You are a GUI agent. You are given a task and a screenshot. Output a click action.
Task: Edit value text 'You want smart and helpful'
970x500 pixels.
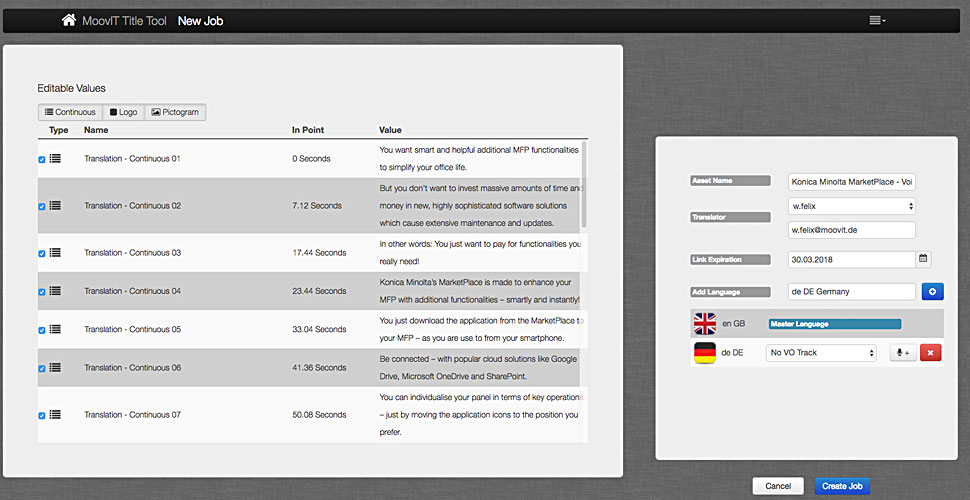coord(479,159)
